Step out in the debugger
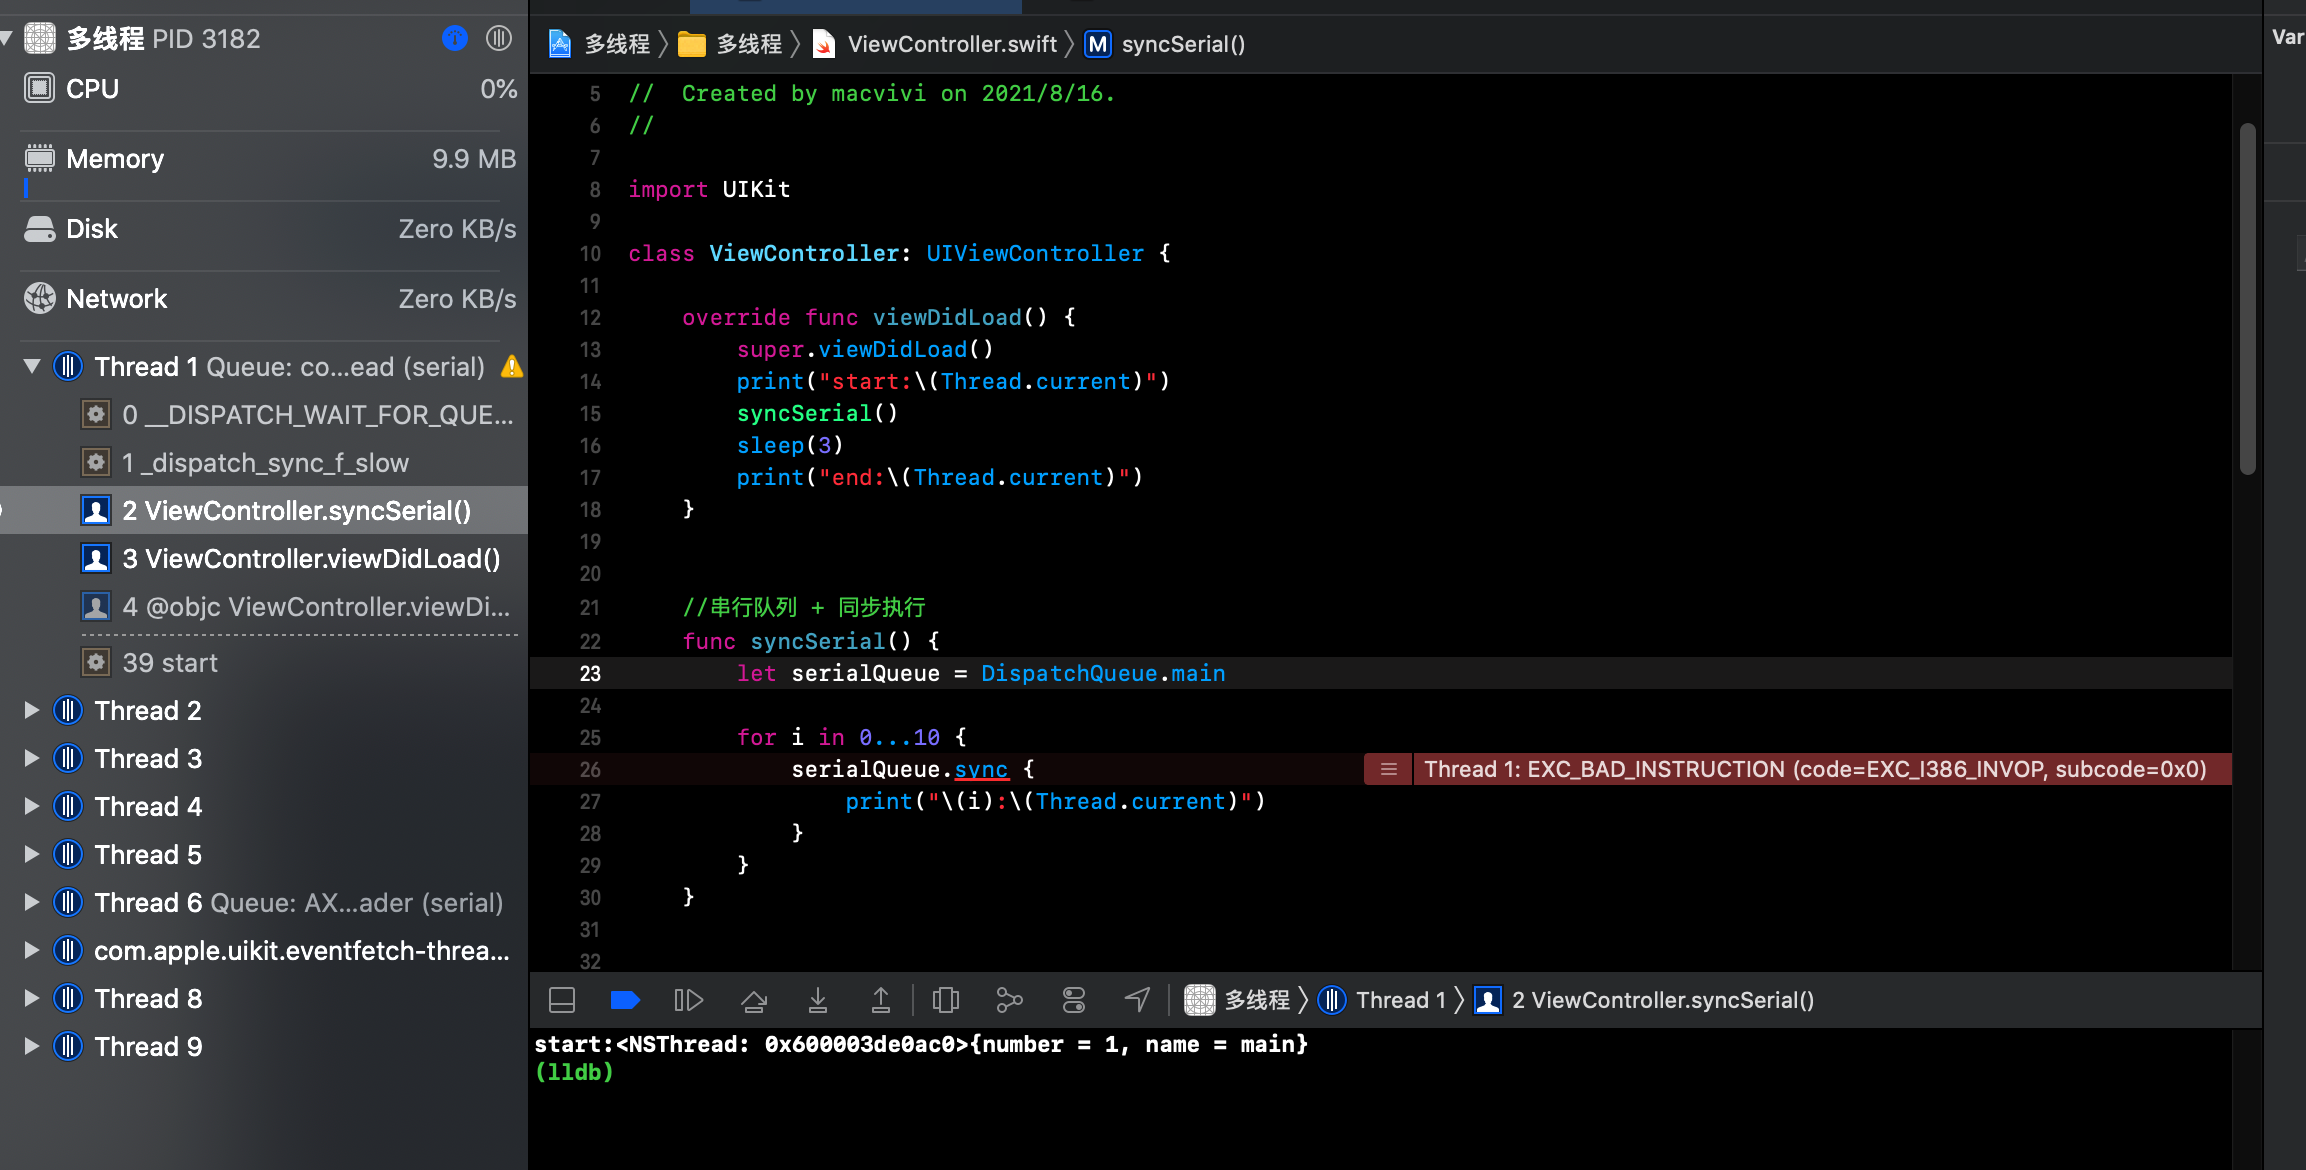The width and height of the screenshot is (2306, 1170). pyautogui.click(x=881, y=1000)
